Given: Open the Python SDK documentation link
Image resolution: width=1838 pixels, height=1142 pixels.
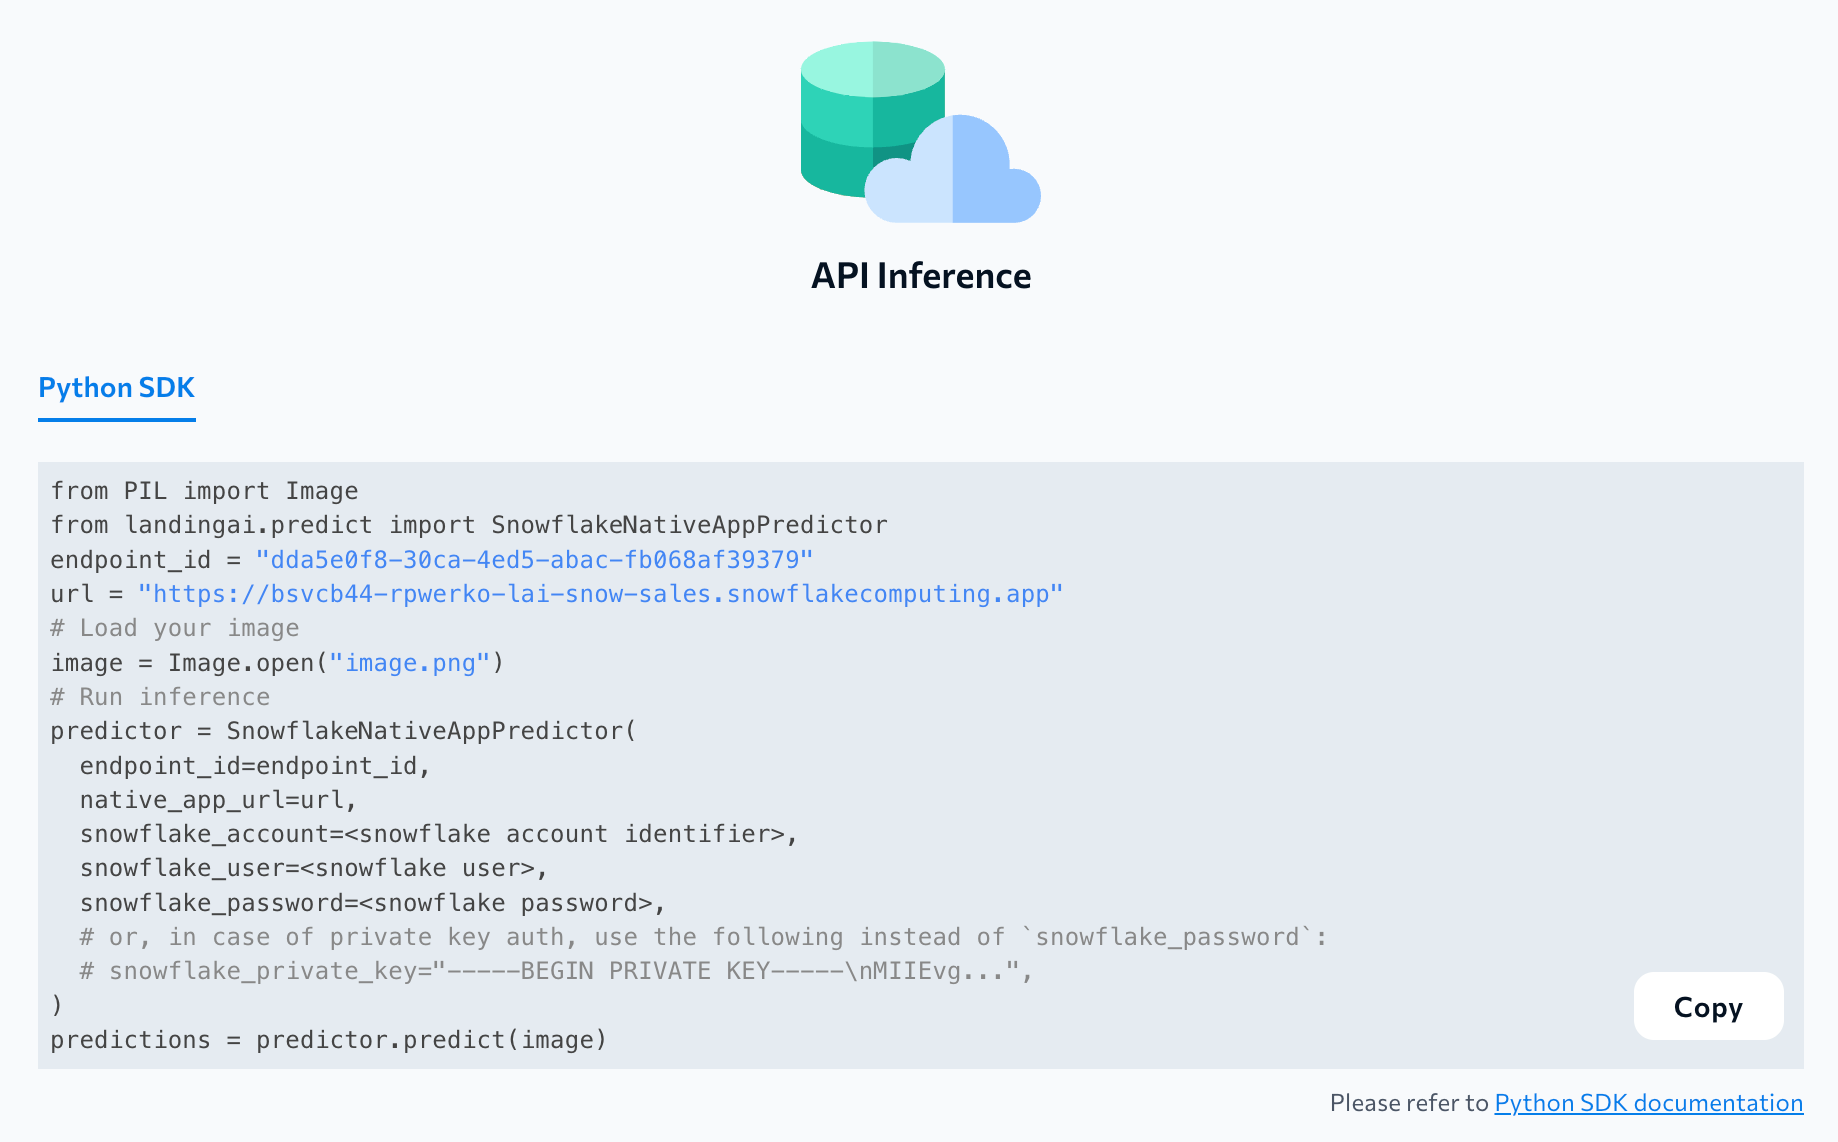Looking at the screenshot, I should pyautogui.click(x=1647, y=1103).
